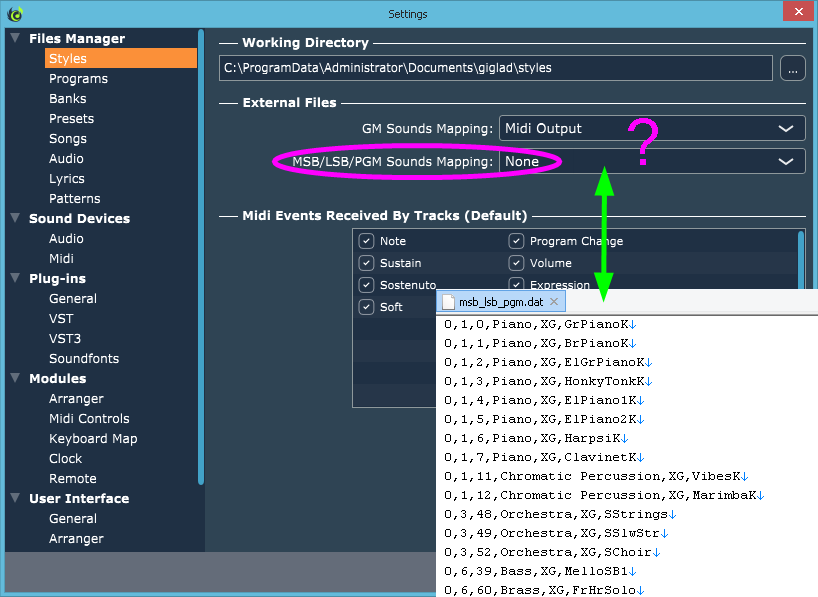Toggle the Sustain checkbox
818x597 pixels.
point(366,263)
